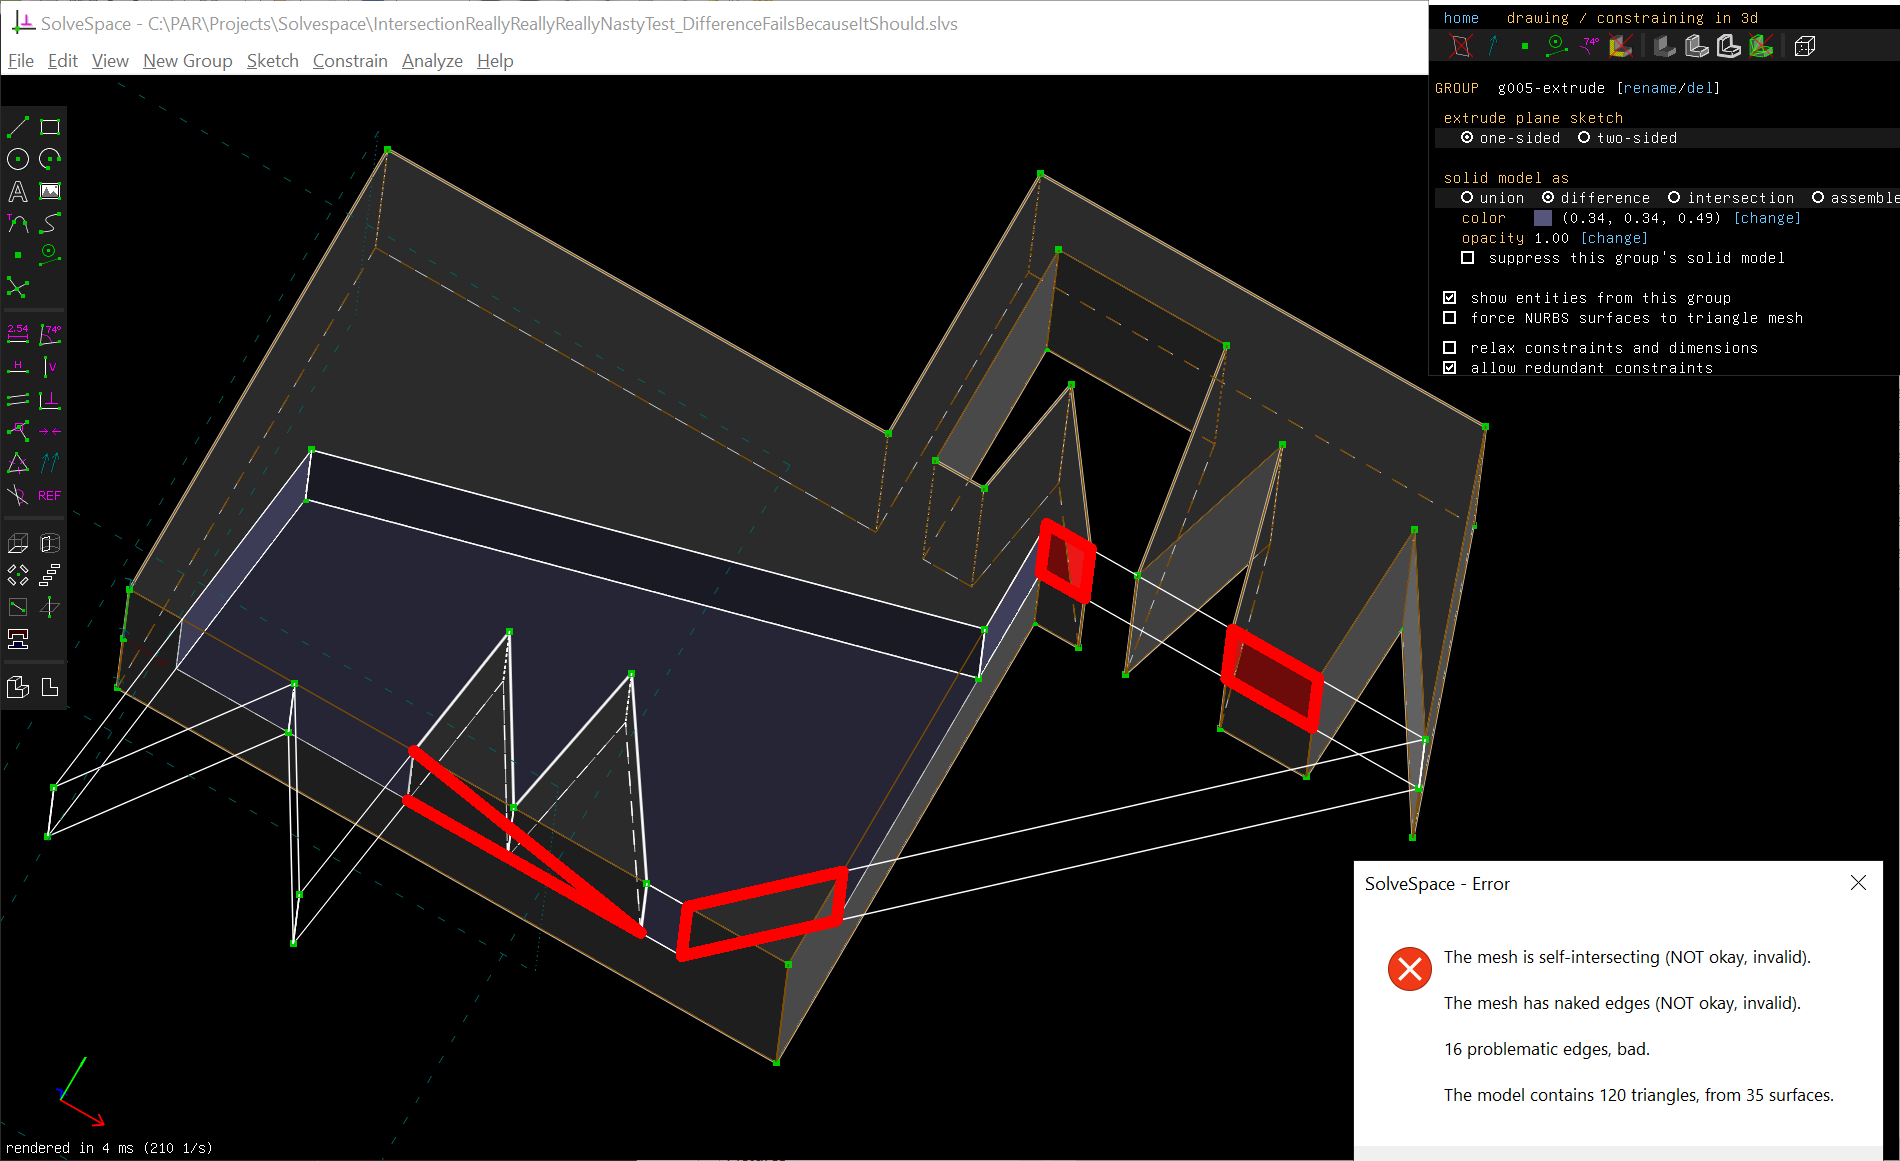Toggle hidden lines cube icon

coord(1805,45)
